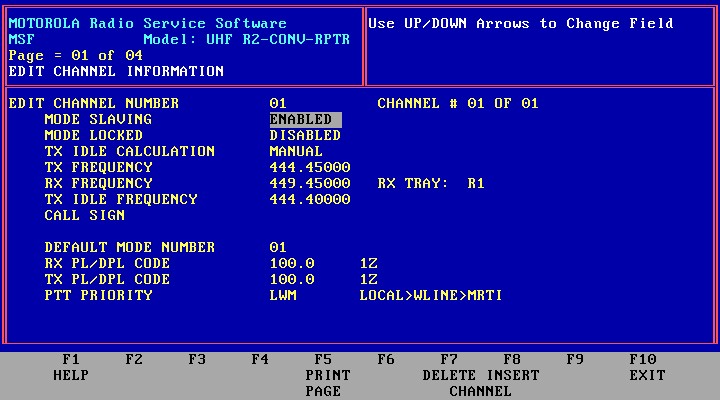Select the DEFAULT MODE NUMBER 01 field
This screenshot has height=400, width=720.
(x=278, y=247)
